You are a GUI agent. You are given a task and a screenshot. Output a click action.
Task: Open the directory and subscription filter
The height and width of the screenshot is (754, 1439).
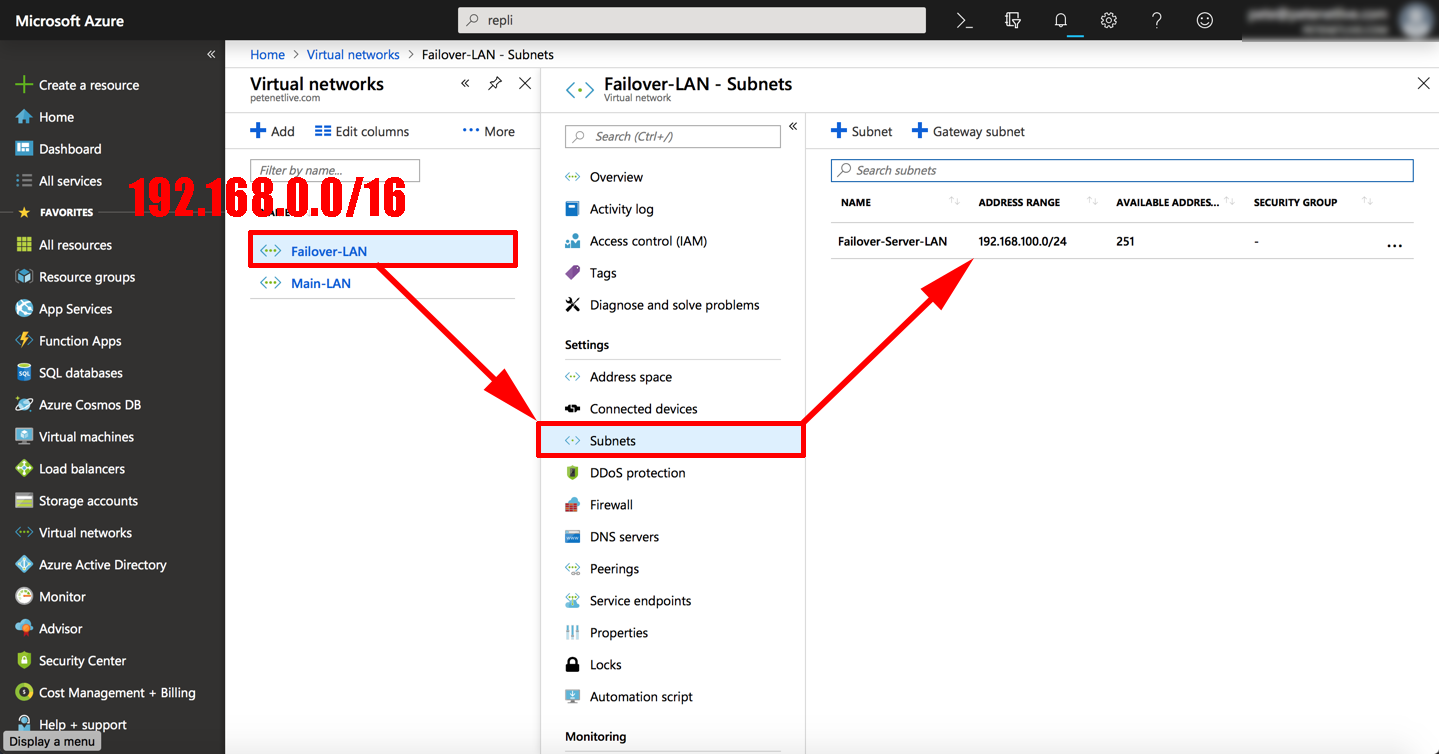pos(1012,20)
